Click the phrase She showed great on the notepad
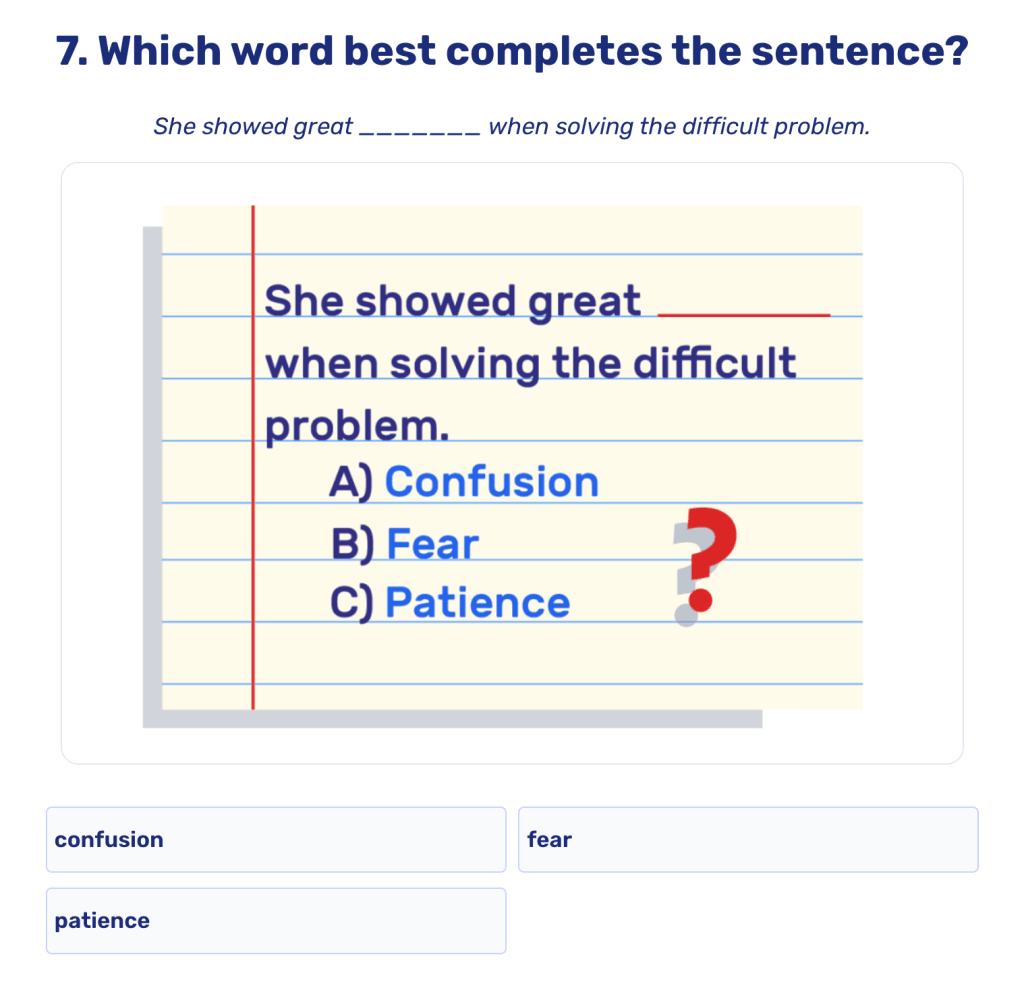This screenshot has height=990, width=1024. (x=450, y=300)
